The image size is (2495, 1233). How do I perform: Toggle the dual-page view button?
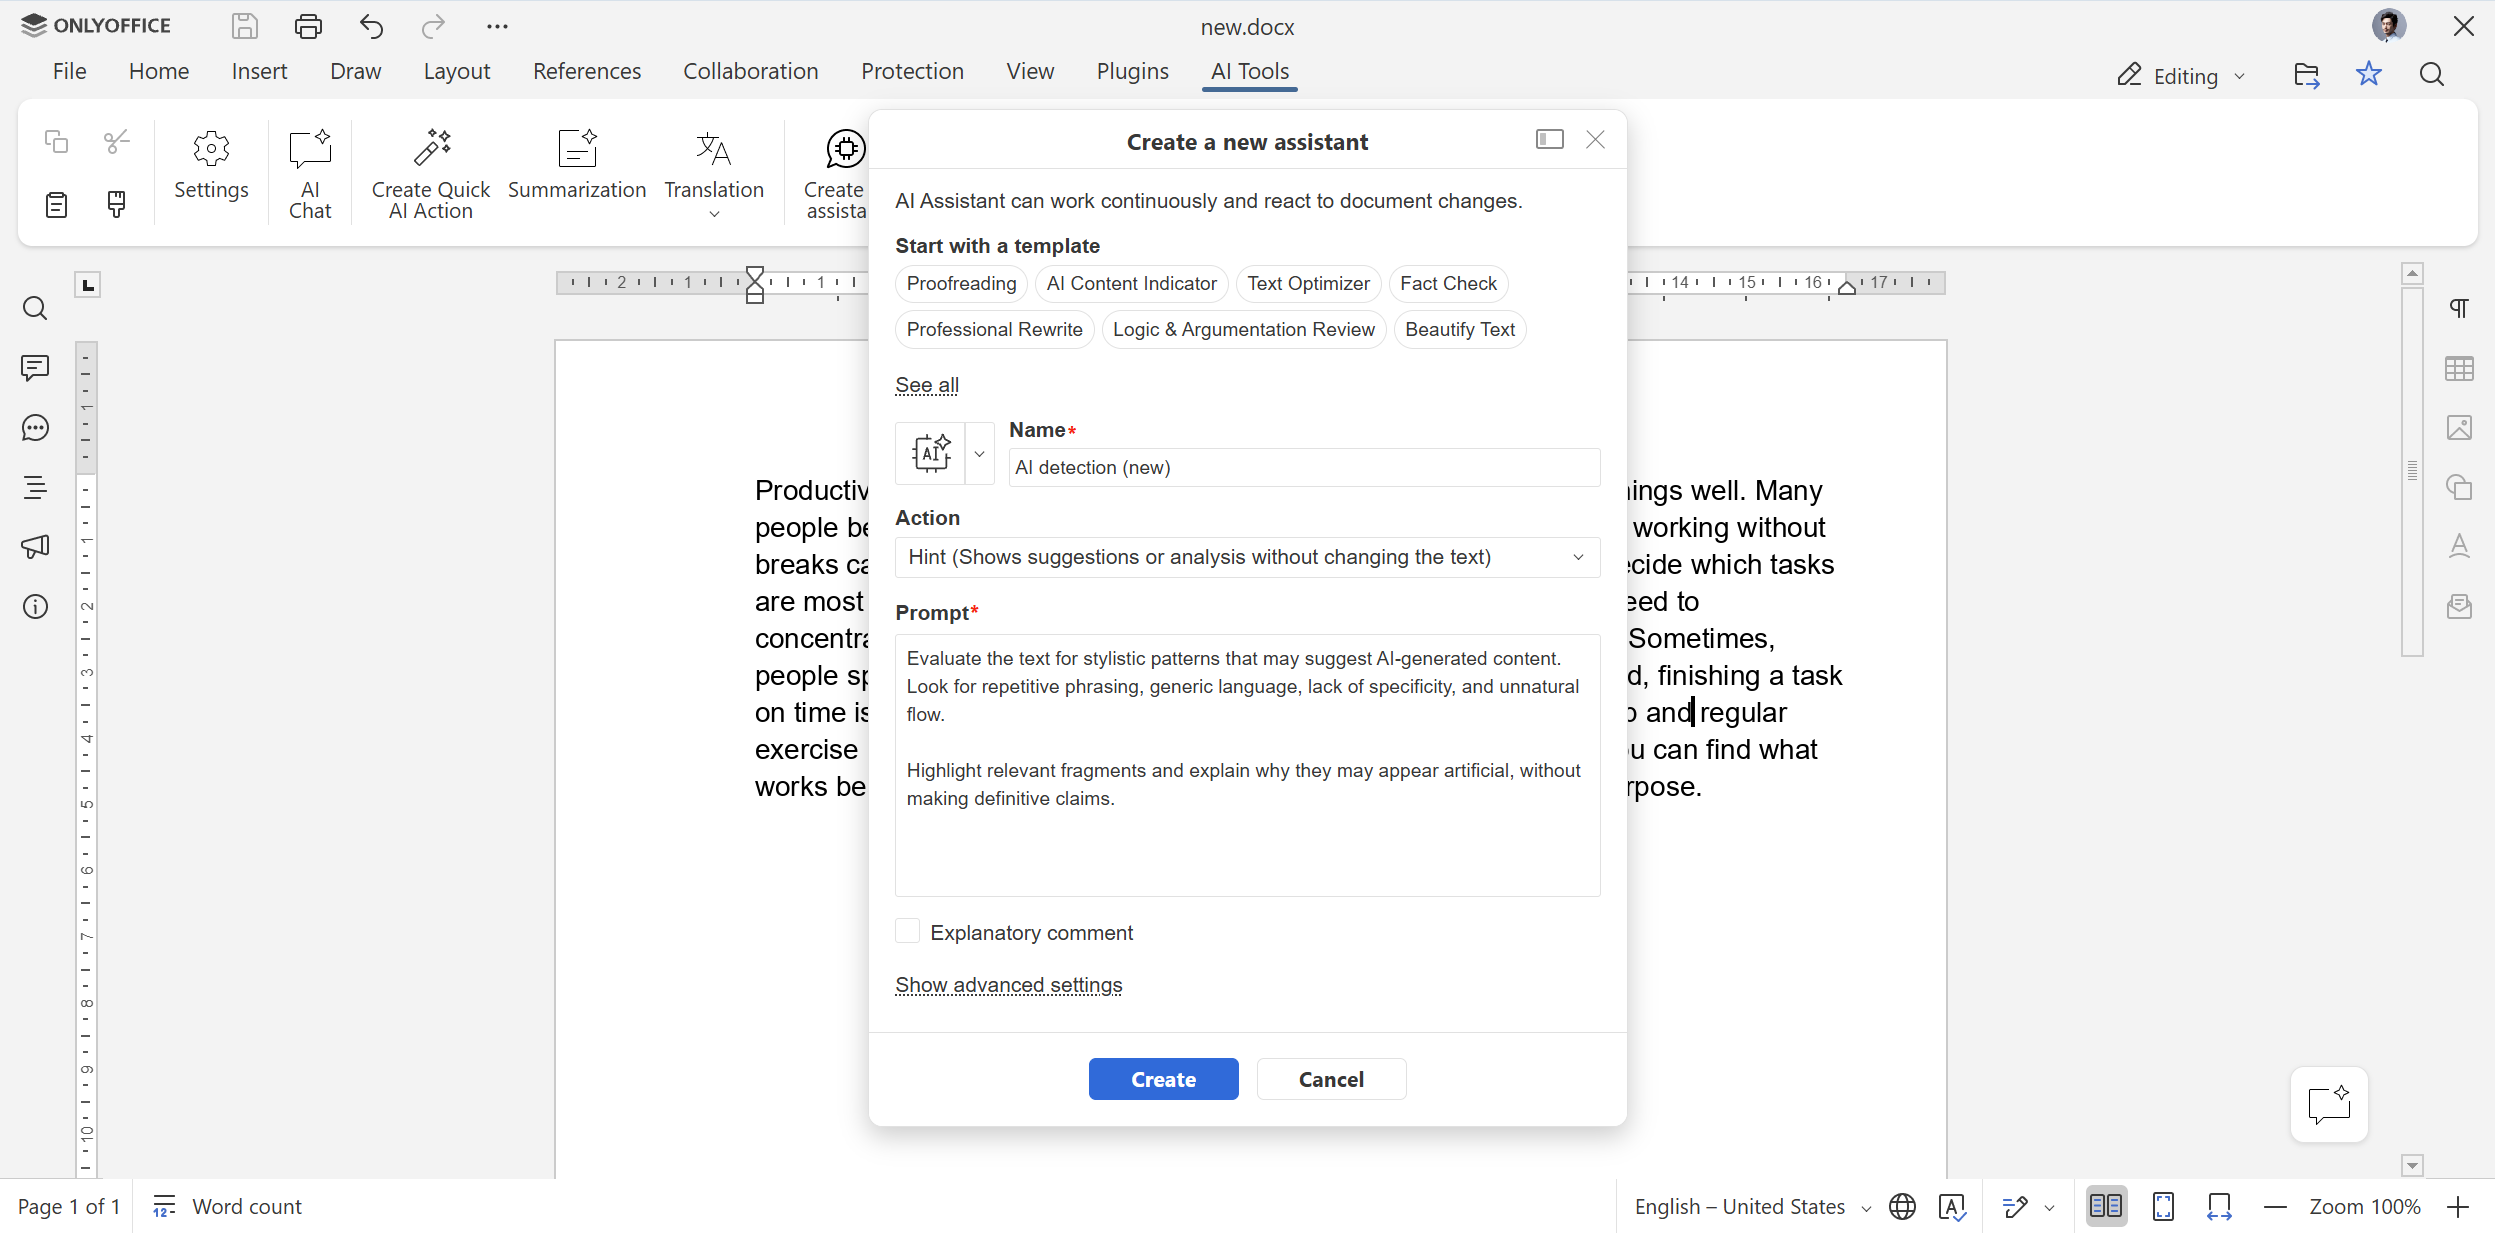point(2106,1207)
